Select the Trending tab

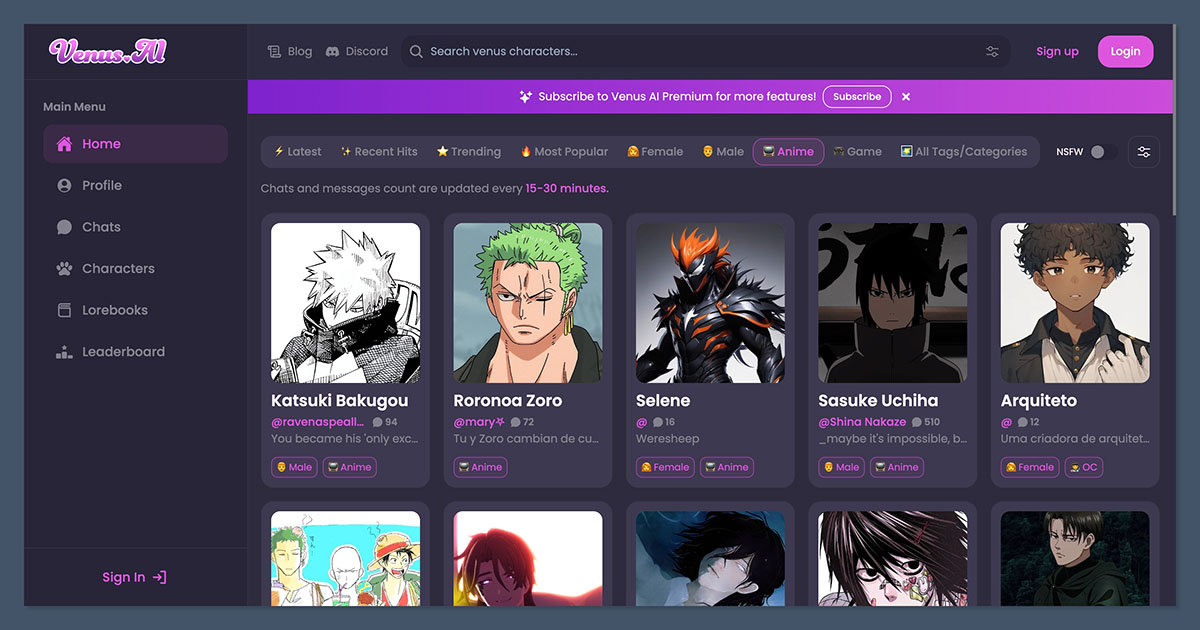[x=469, y=152]
